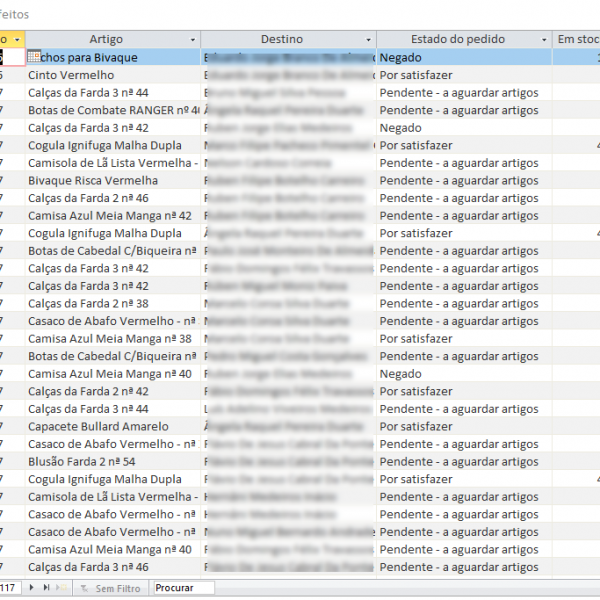Click the table icon in the first Artigo cell

(35, 57)
